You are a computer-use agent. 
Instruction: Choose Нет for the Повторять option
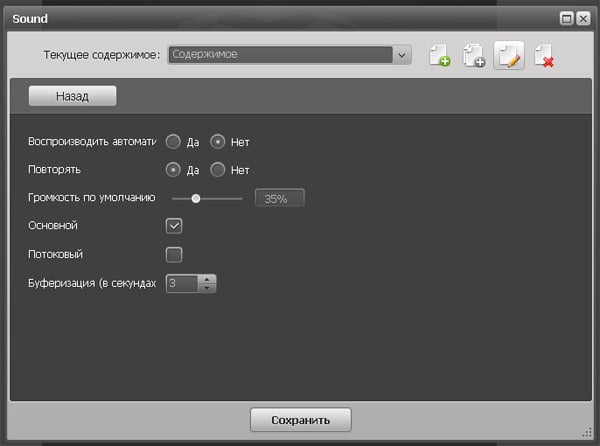(x=217, y=170)
